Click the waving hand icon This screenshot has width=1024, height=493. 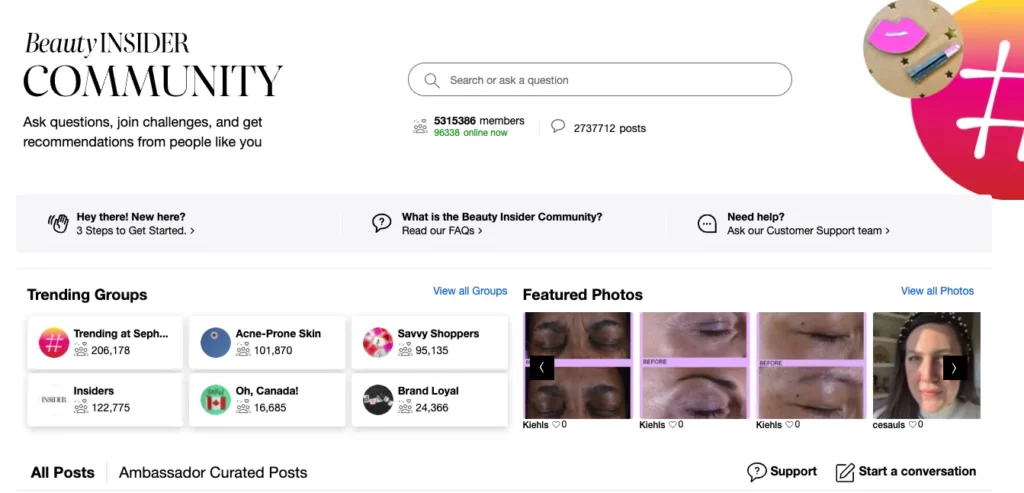58,223
